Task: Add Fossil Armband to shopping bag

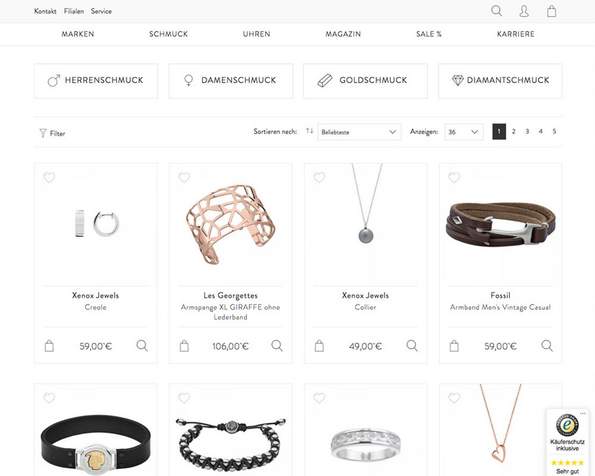Action: [454, 346]
